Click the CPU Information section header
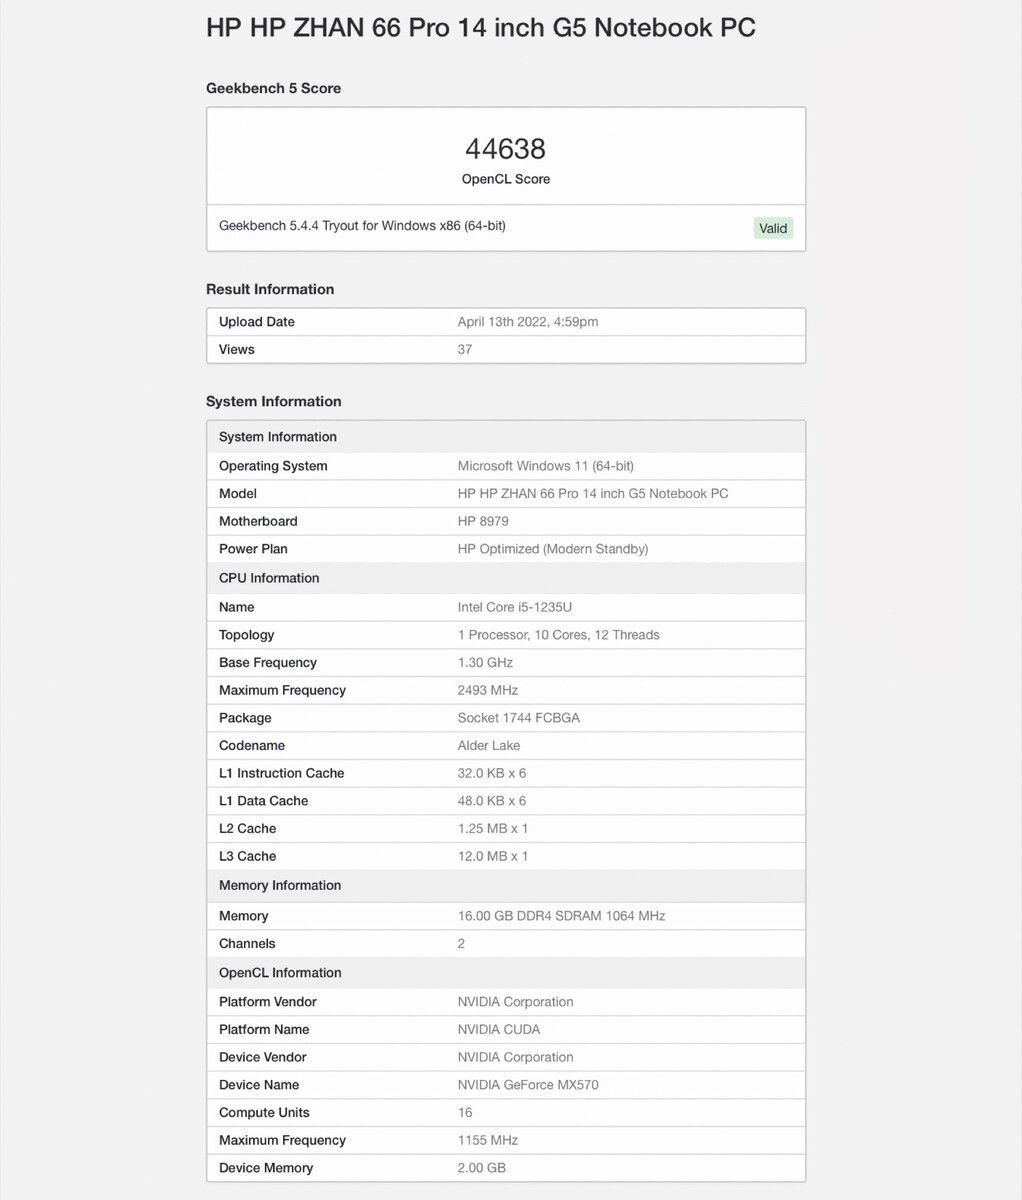Viewport: 1022px width, 1200px height. 269,578
